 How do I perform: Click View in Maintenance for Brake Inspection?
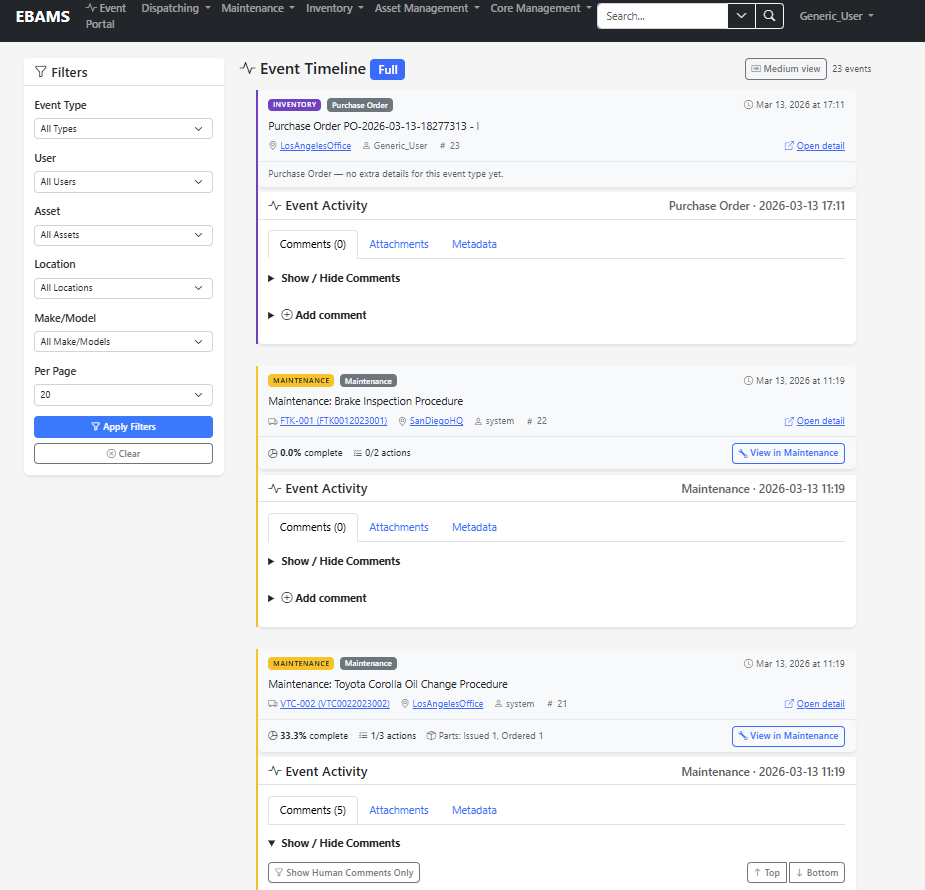pos(788,453)
